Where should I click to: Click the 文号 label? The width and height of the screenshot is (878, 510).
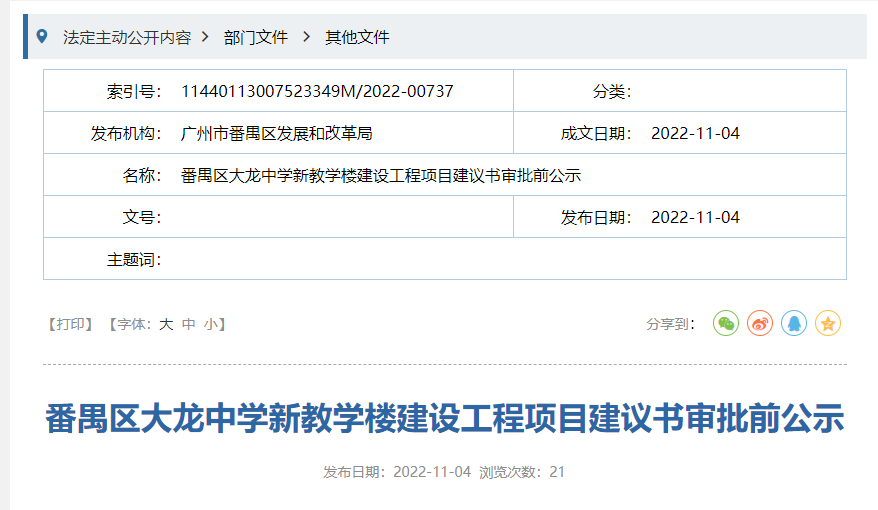coord(142,217)
